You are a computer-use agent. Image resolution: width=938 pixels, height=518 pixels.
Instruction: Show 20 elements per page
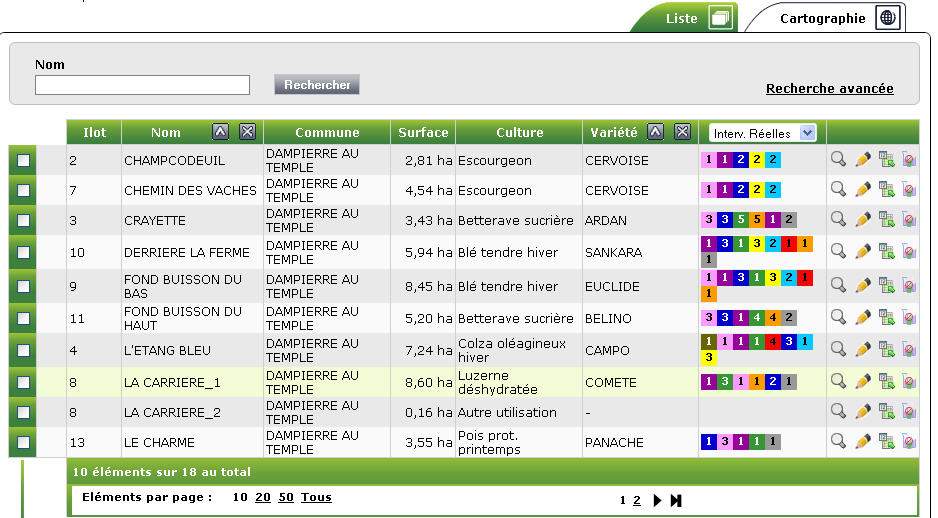point(263,497)
